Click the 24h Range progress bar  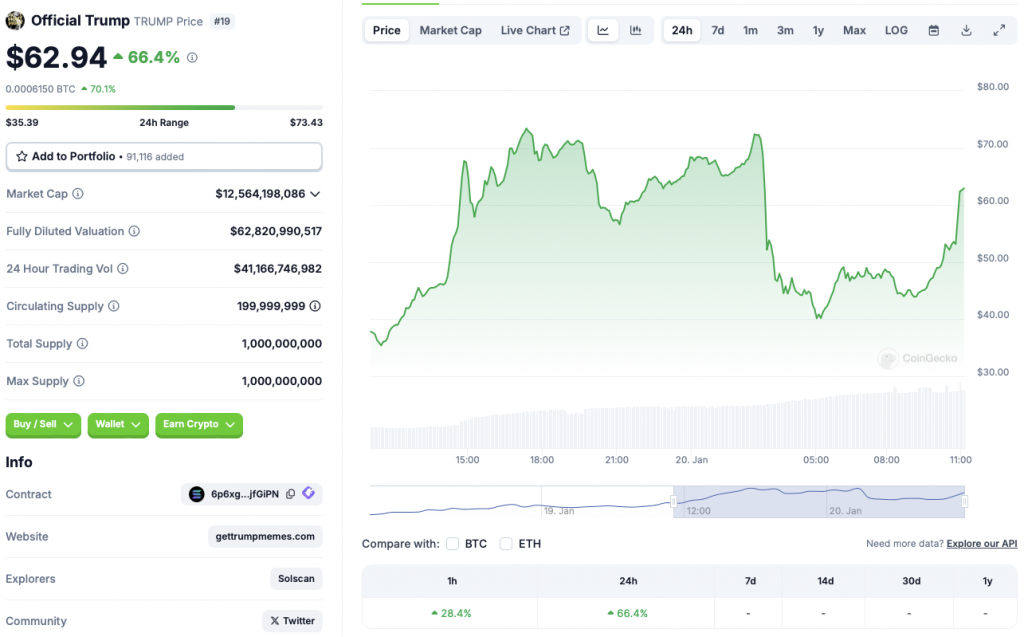click(x=164, y=107)
